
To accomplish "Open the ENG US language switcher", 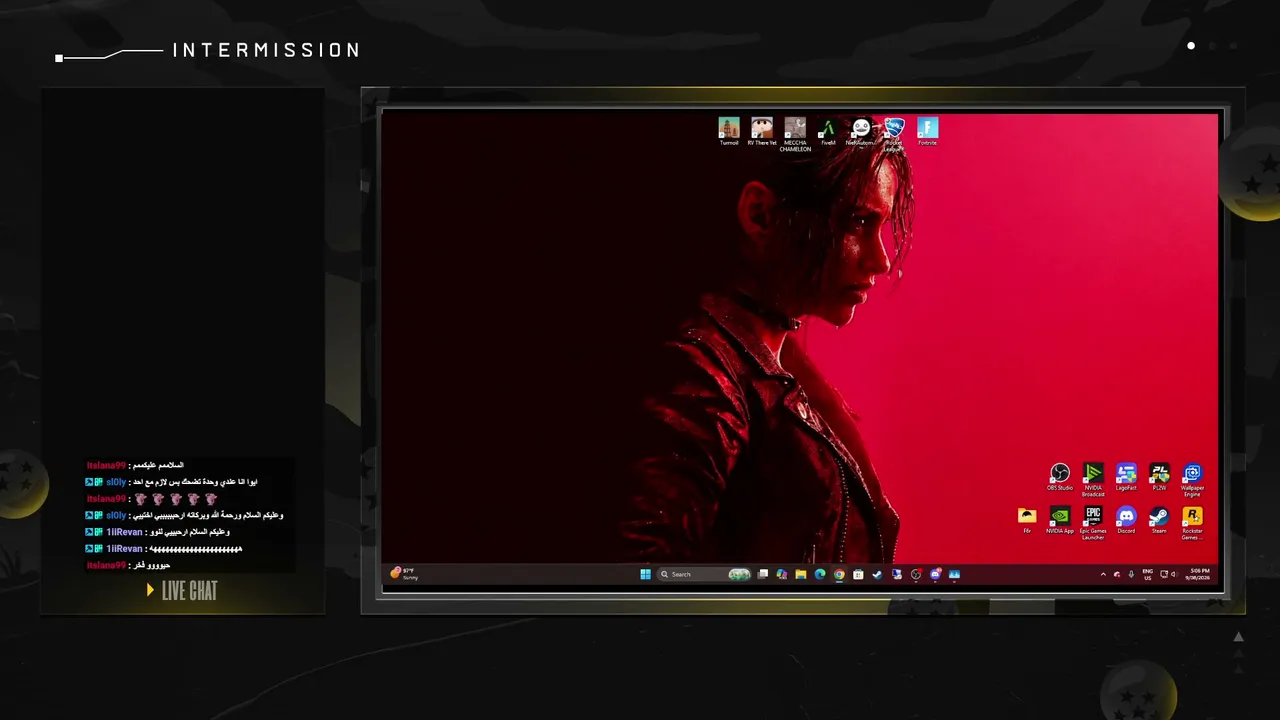I will point(1148,574).
